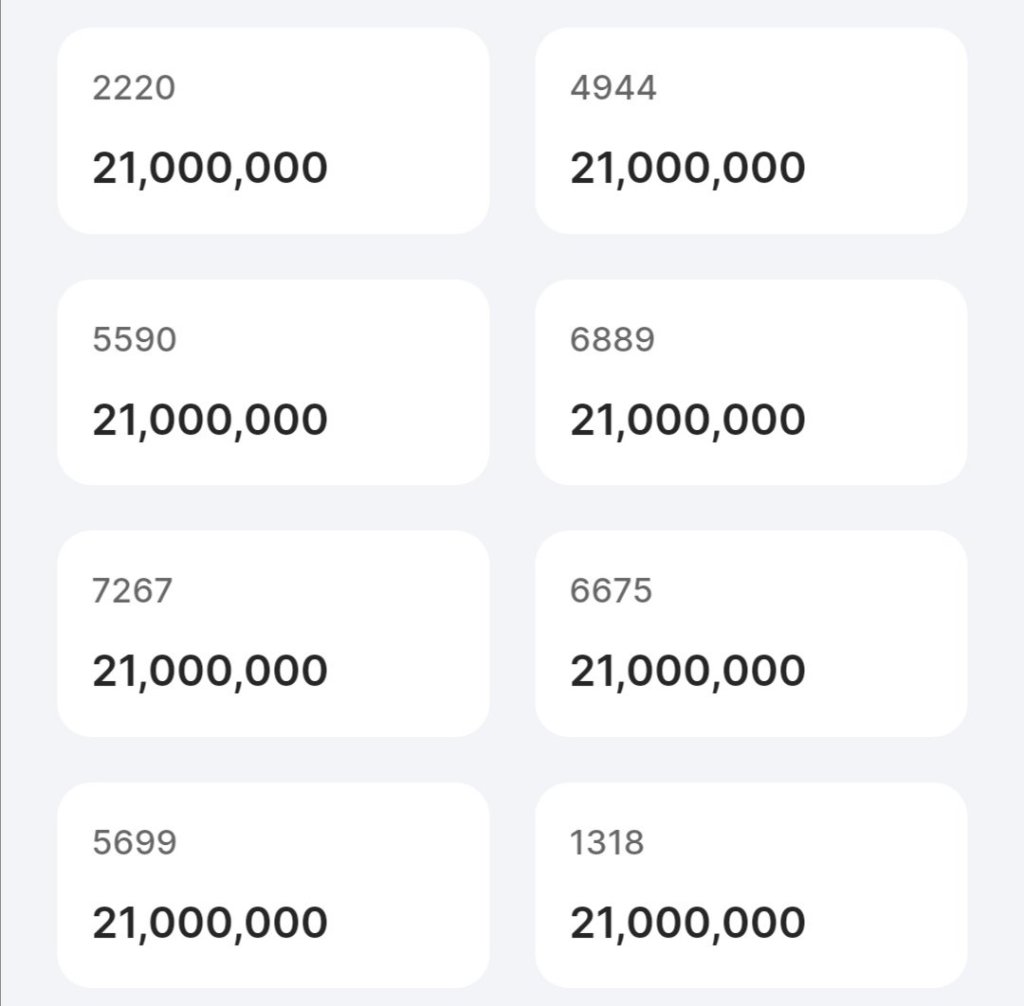1024x1006 pixels.
Task: Click the 21,000,000 figure beneath 1318
Action: coord(688,923)
